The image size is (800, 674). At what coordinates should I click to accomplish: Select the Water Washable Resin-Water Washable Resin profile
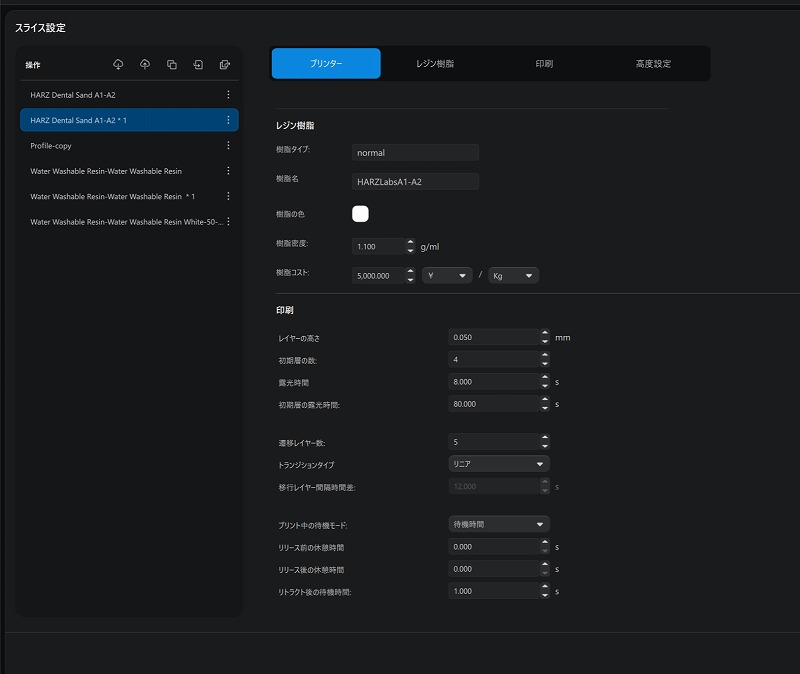106,171
